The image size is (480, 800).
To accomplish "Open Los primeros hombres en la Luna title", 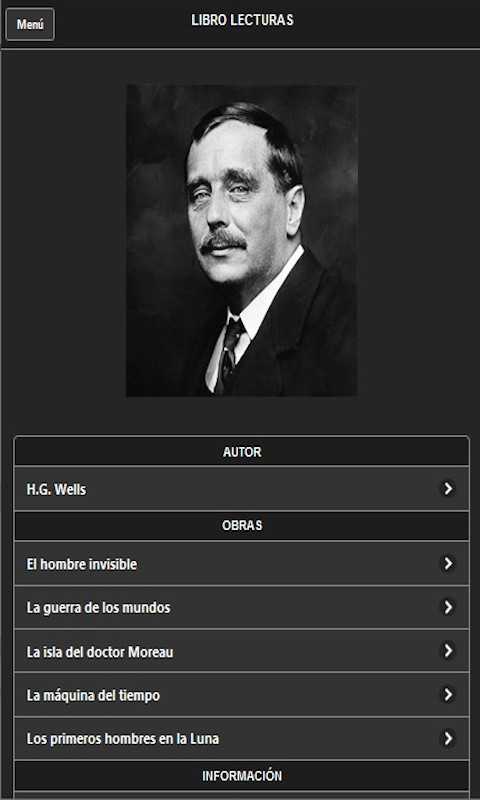I will coord(123,739).
